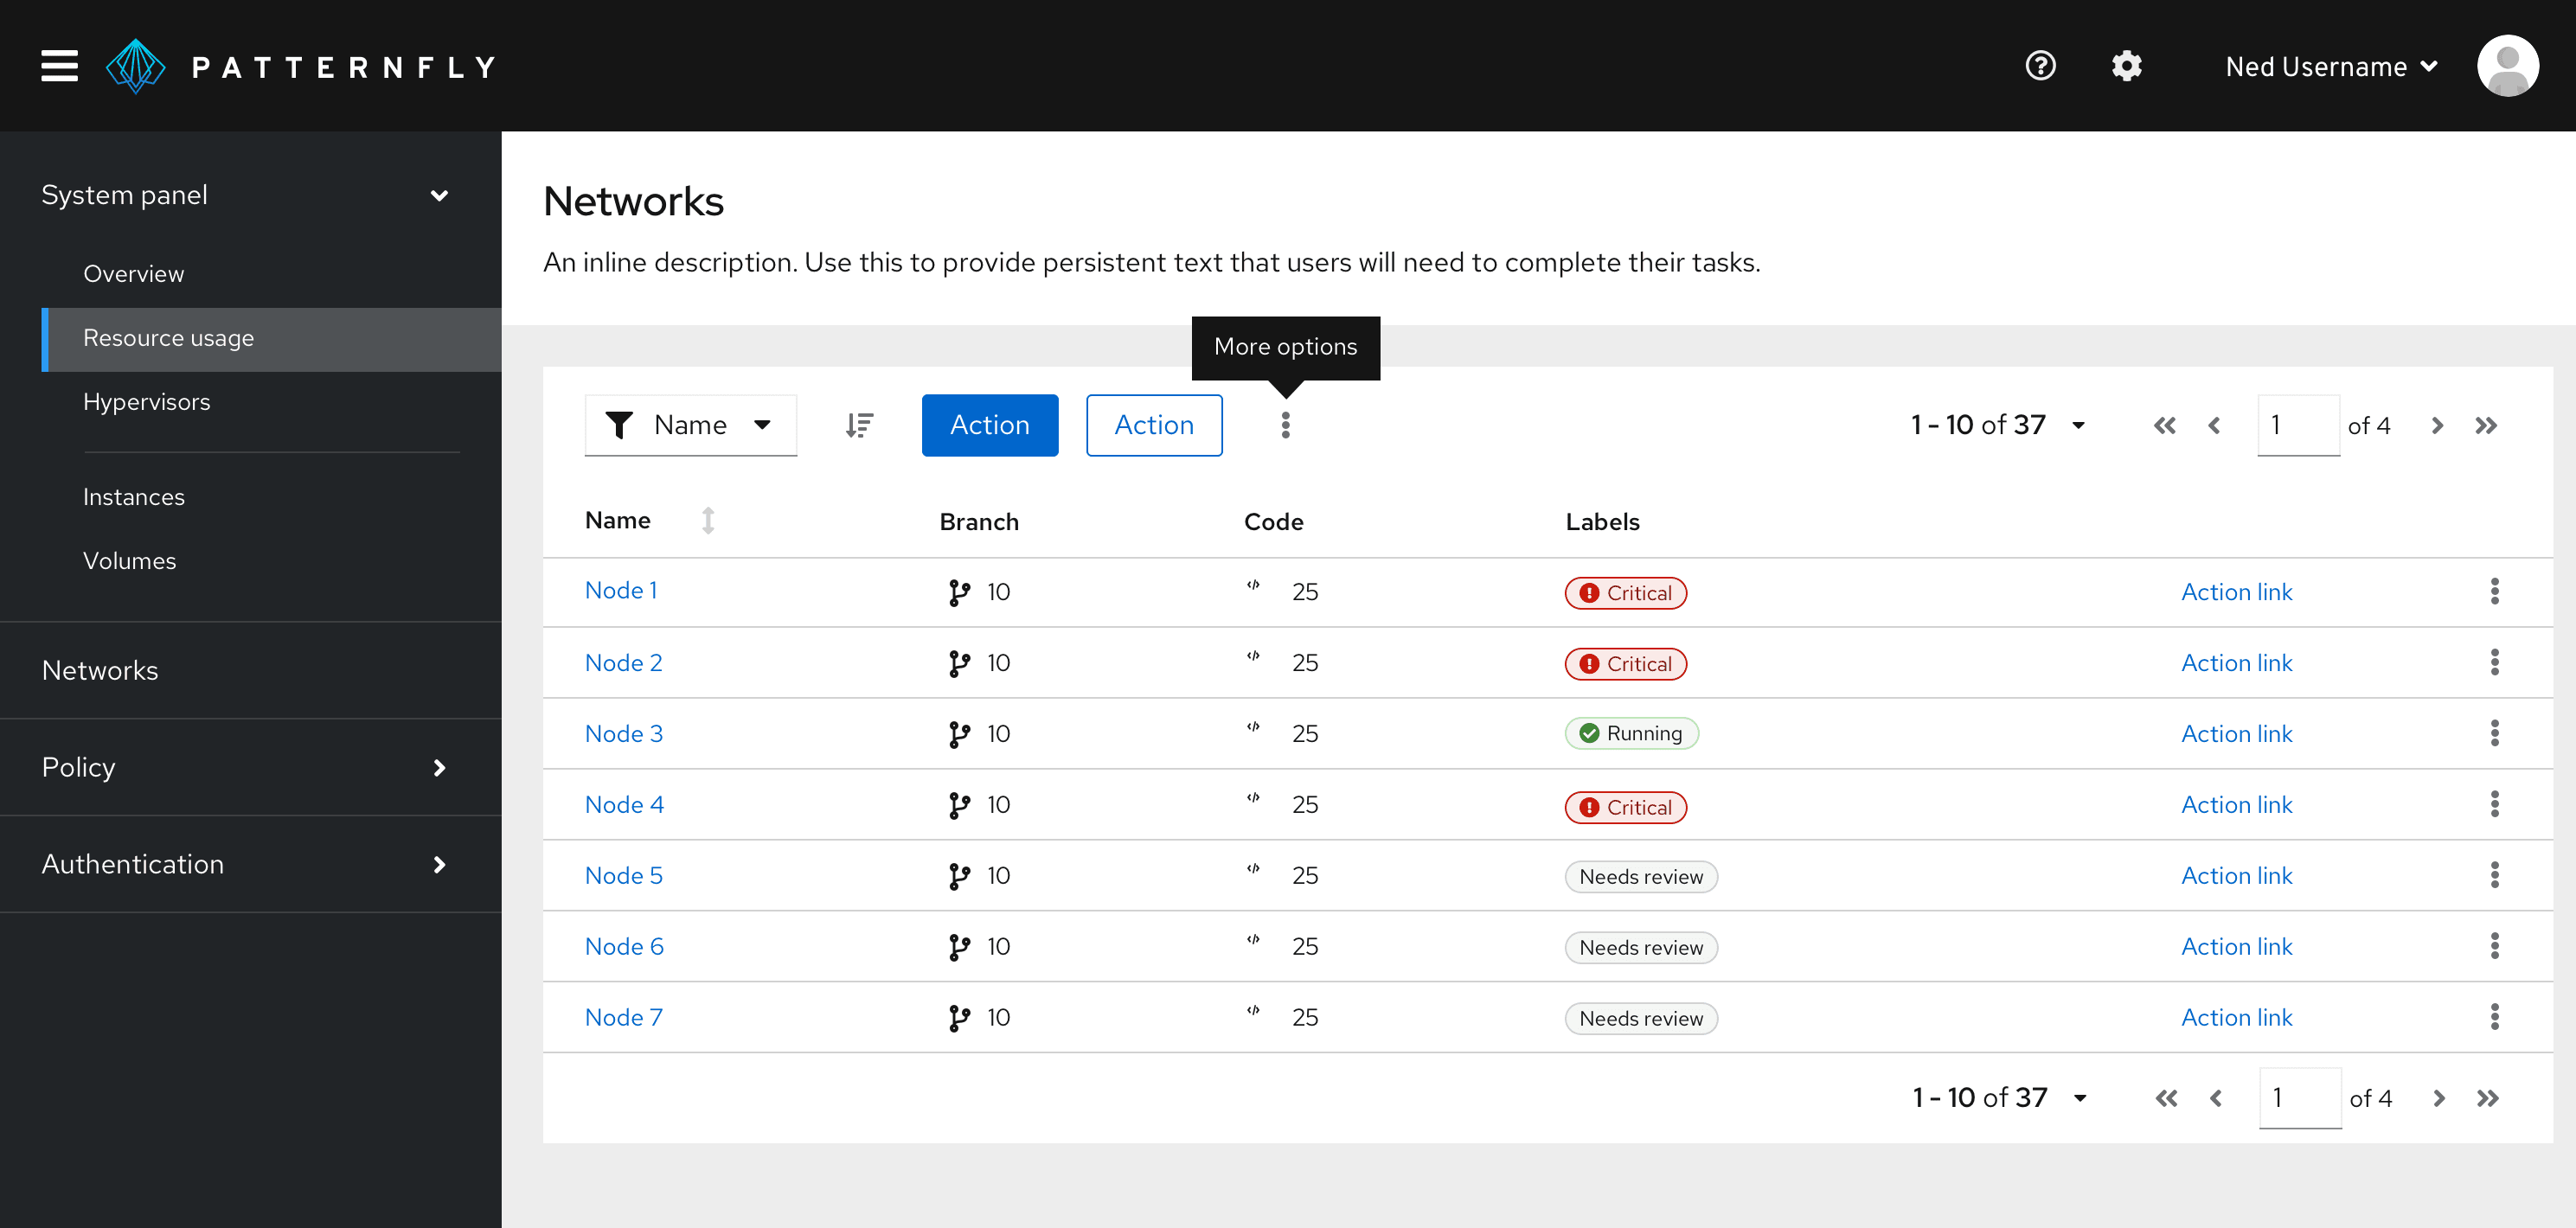Select Resource usage in System panel
The image size is (2576, 1228).
click(170, 336)
